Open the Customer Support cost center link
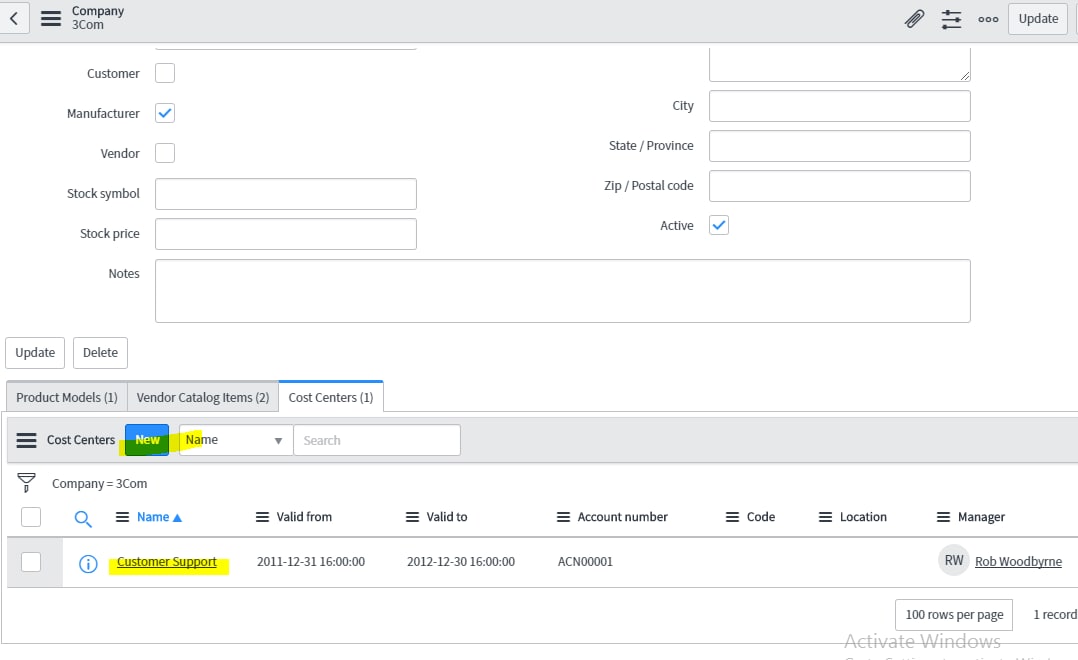Viewport: 1078px width, 660px height. point(166,562)
